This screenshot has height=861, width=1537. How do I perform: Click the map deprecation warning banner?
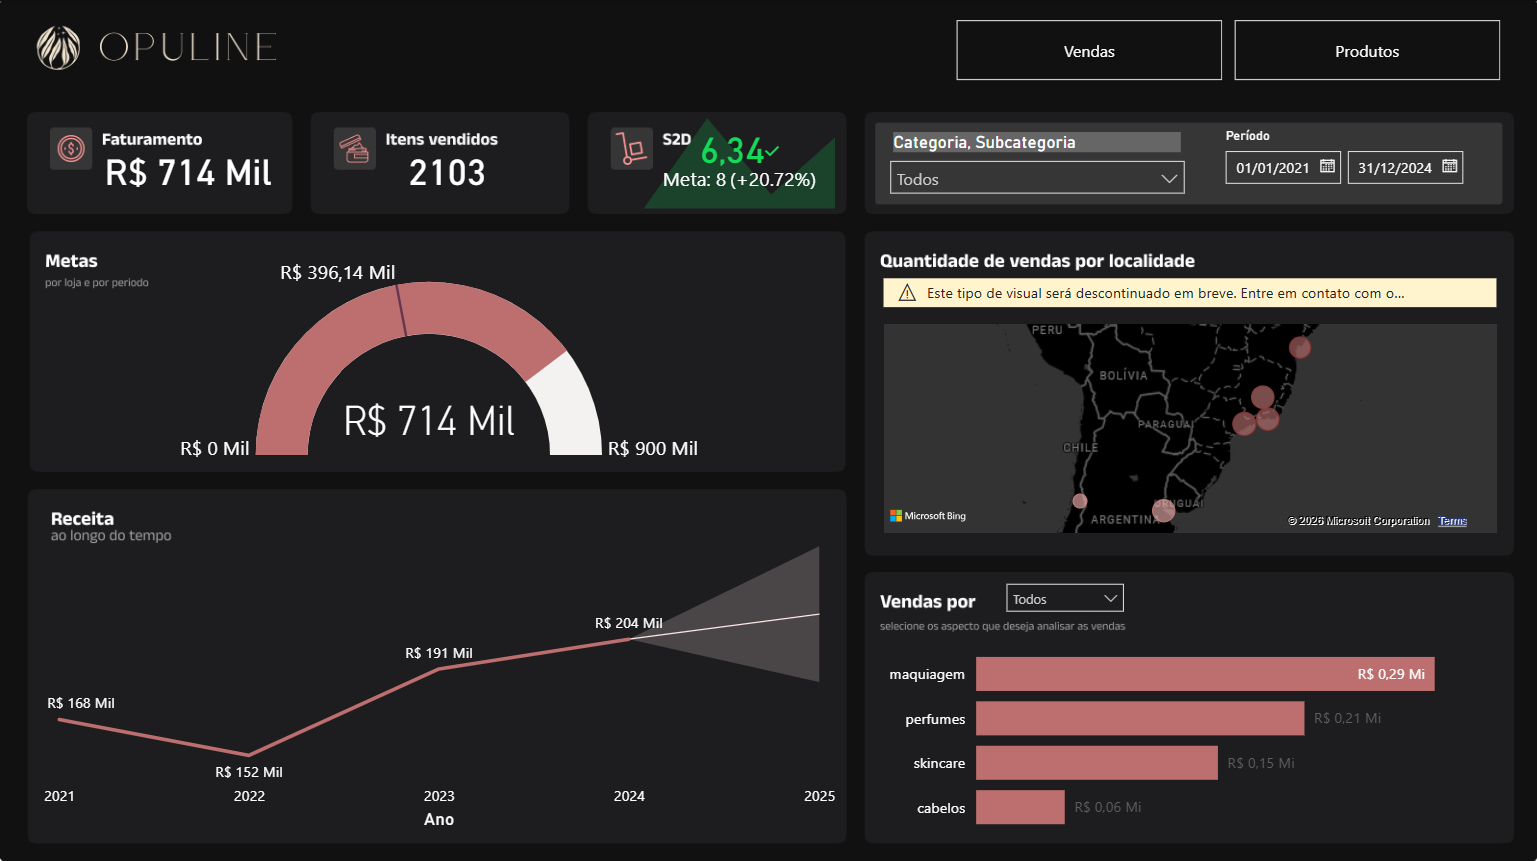coord(1190,293)
